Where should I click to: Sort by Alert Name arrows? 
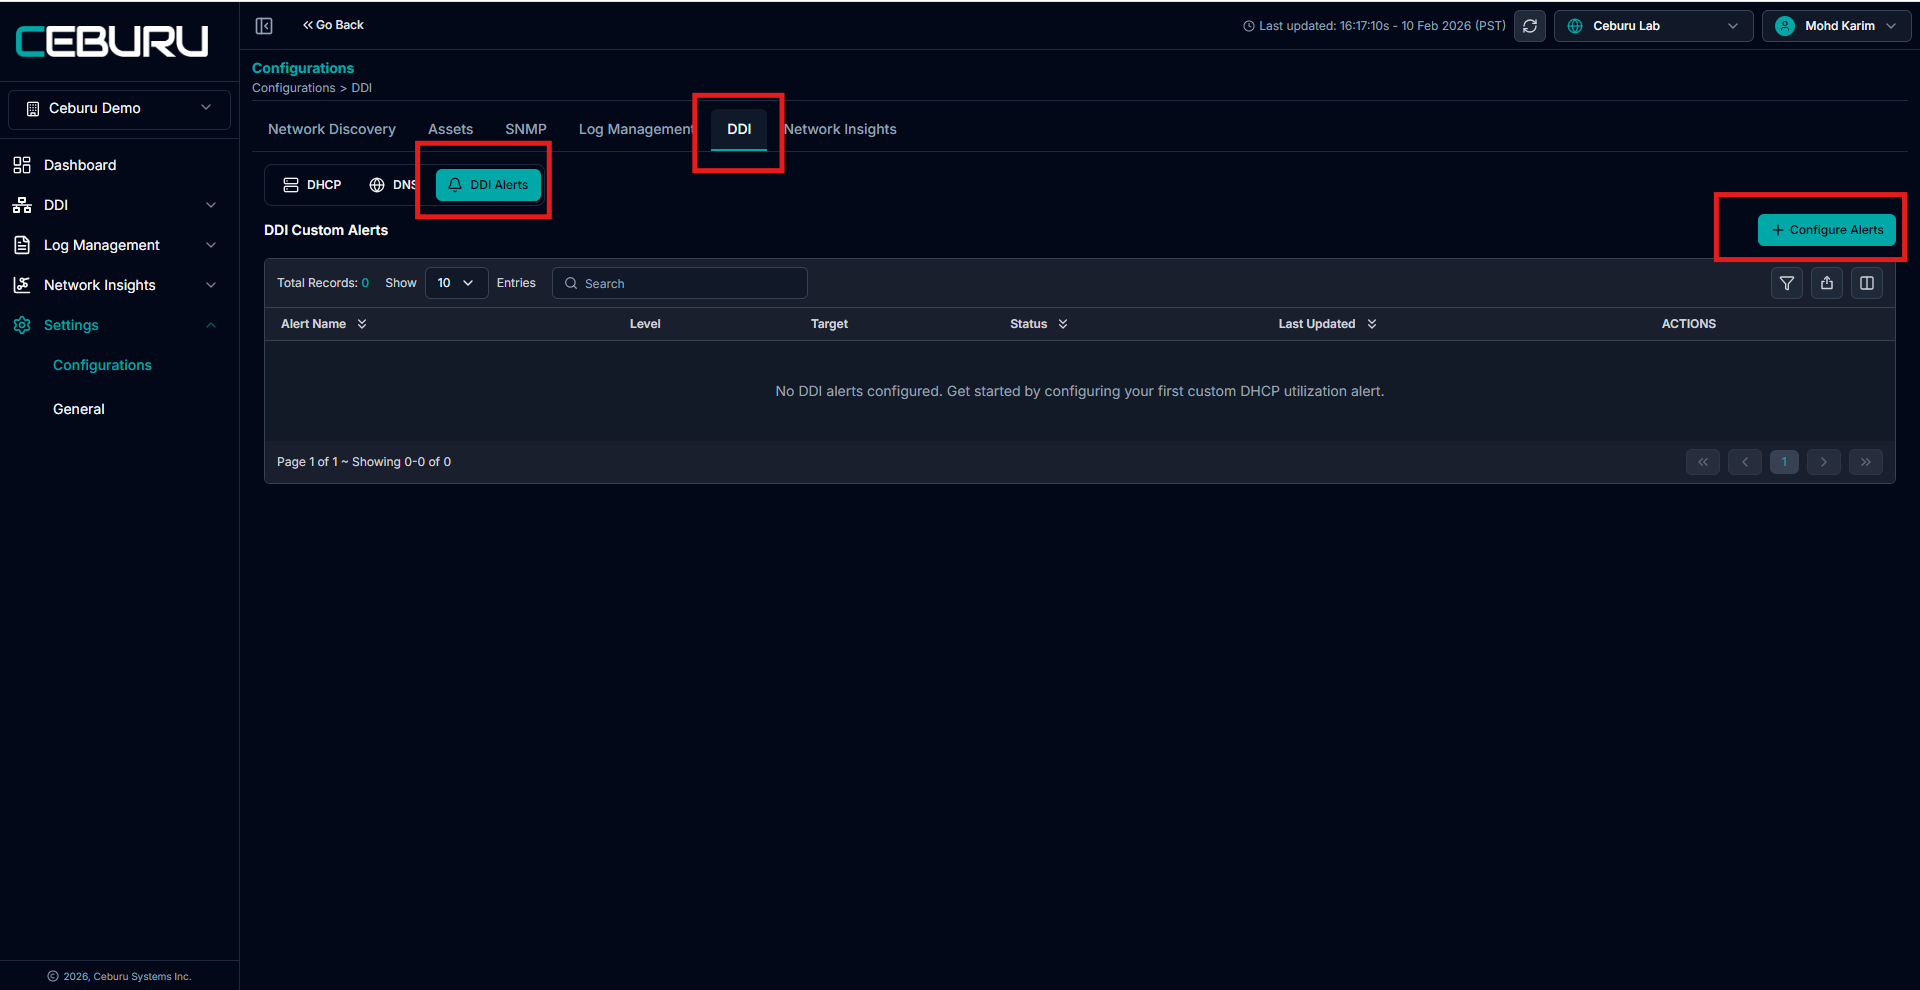(x=362, y=324)
